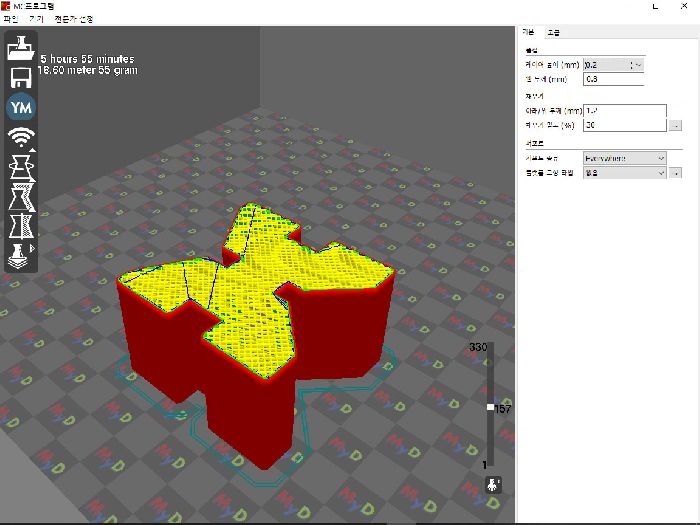This screenshot has height=525, width=700.
Task: Click the YM share icon
Action: click(x=21, y=108)
